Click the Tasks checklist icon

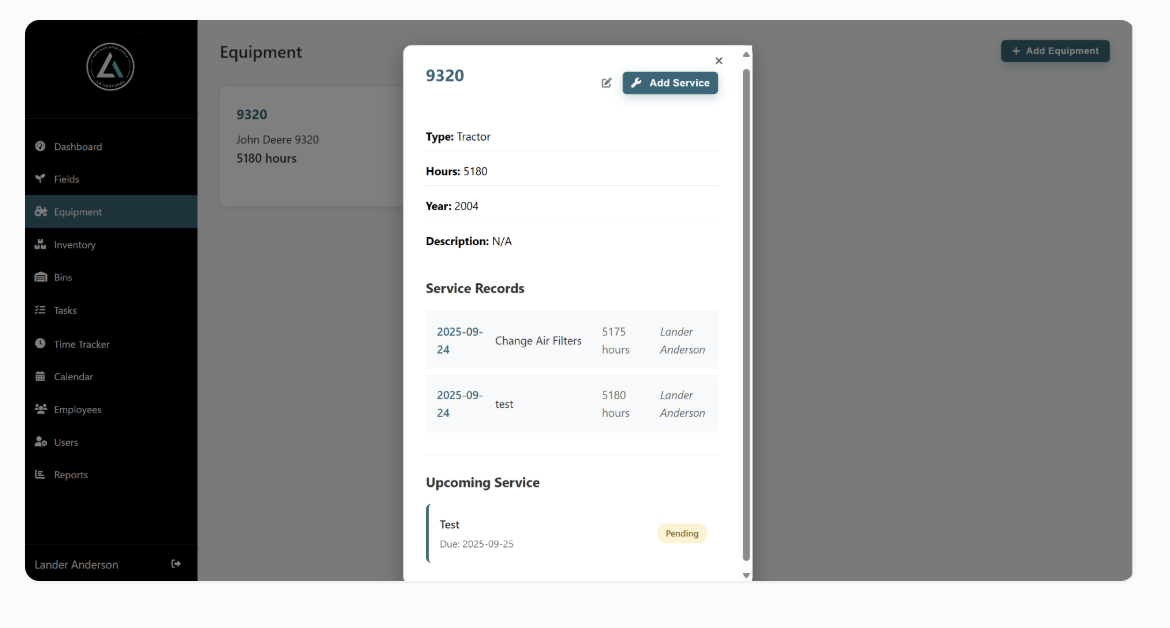point(41,310)
